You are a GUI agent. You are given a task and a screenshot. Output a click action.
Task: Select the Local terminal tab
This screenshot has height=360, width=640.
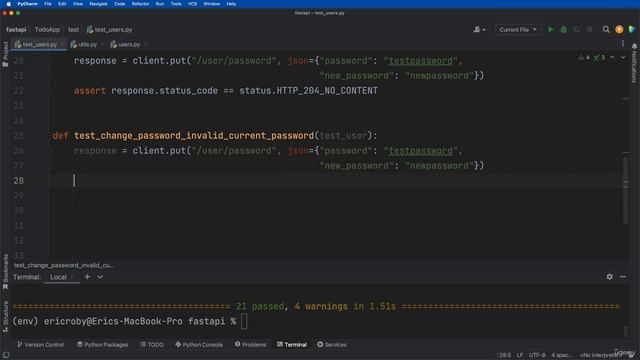point(58,277)
